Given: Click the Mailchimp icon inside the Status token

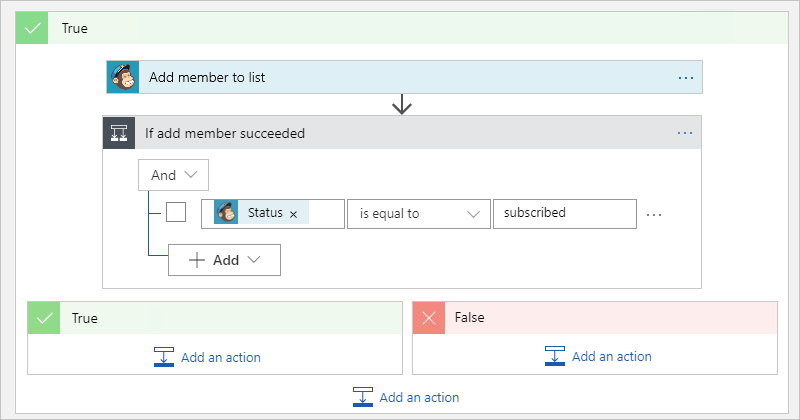Looking at the screenshot, I should click(226, 212).
